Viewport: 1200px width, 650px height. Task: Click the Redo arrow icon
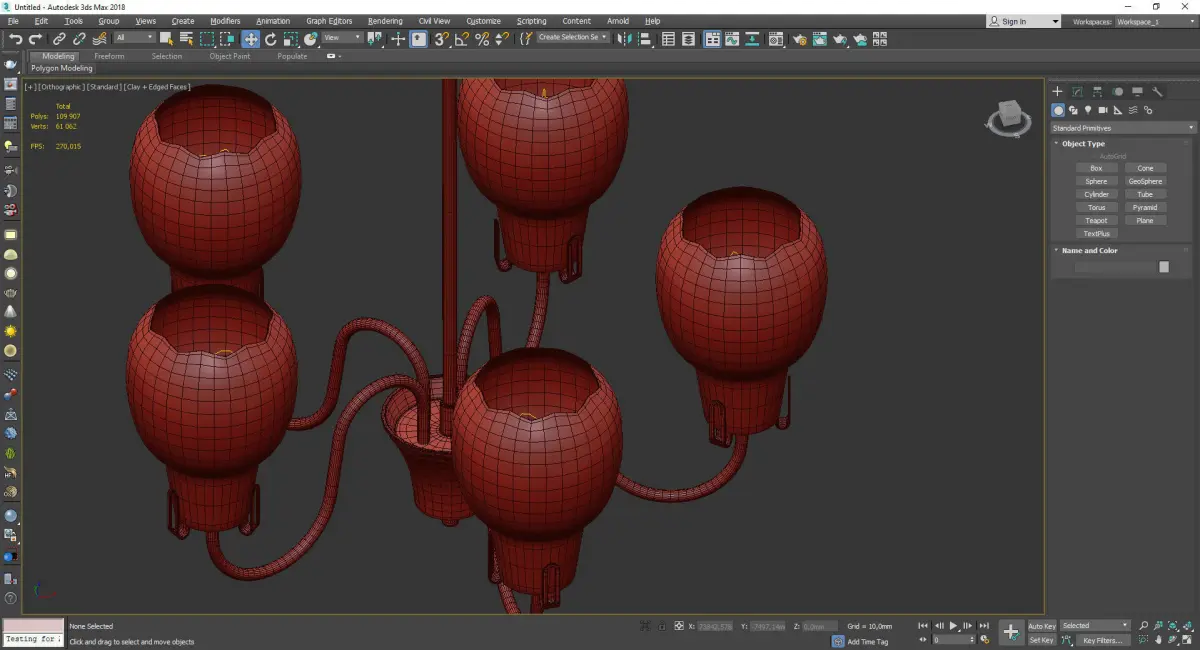coord(35,38)
